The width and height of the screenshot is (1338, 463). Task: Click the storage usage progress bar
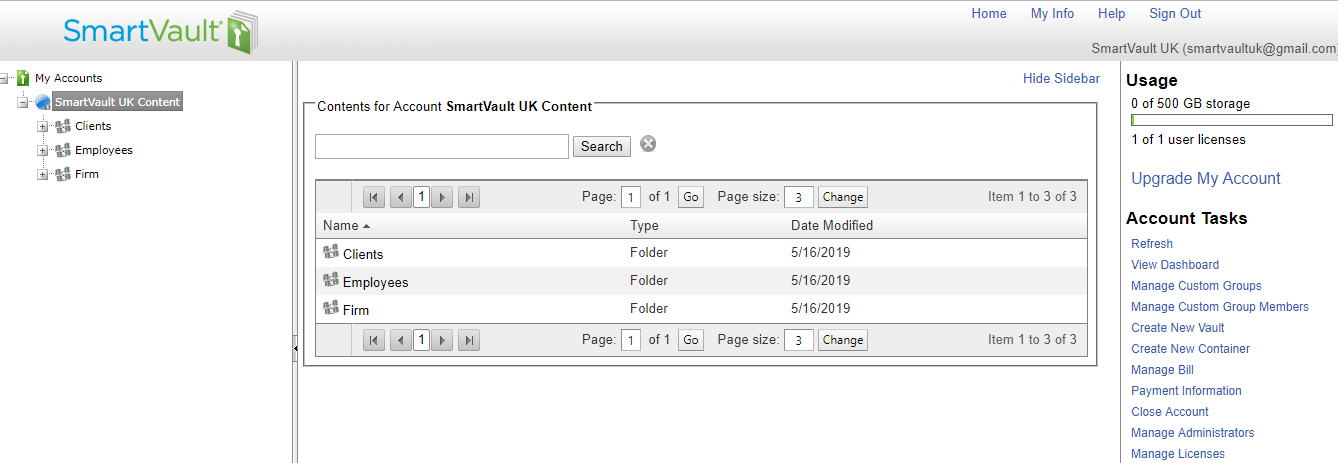[1231, 121]
